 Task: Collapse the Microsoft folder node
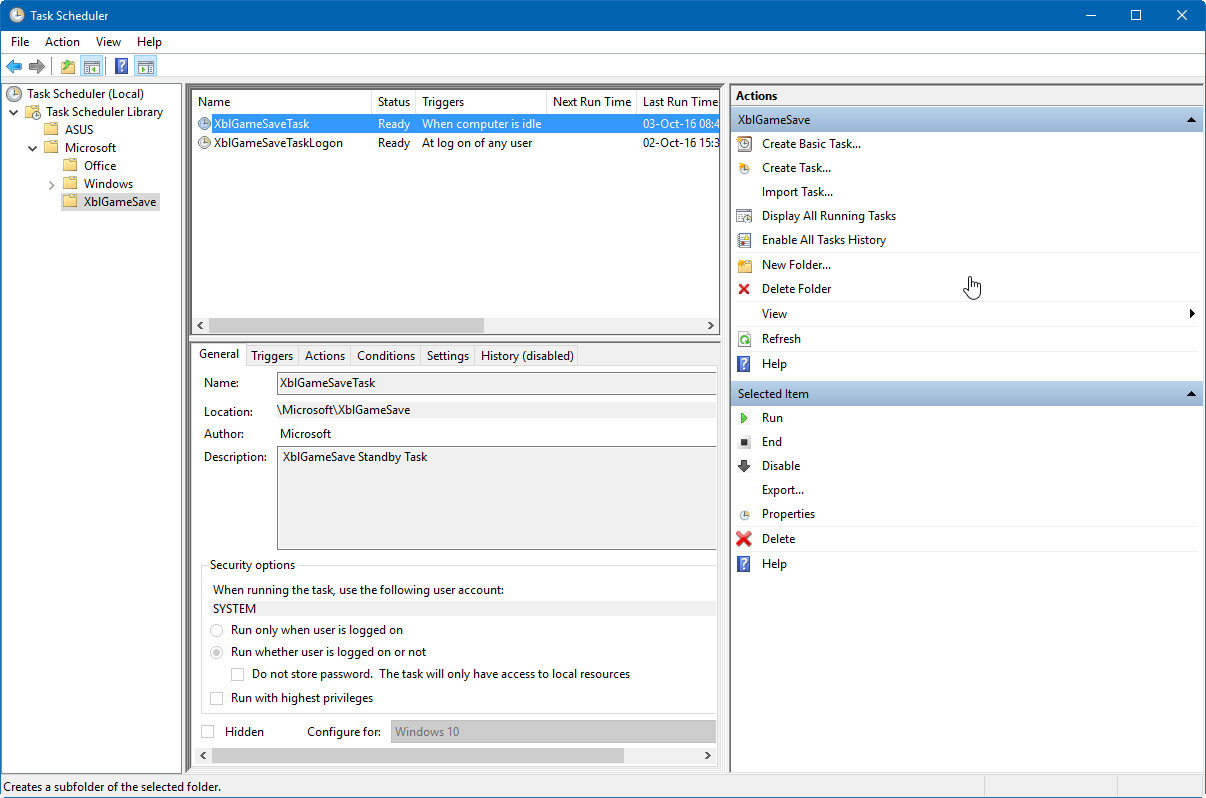click(33, 148)
